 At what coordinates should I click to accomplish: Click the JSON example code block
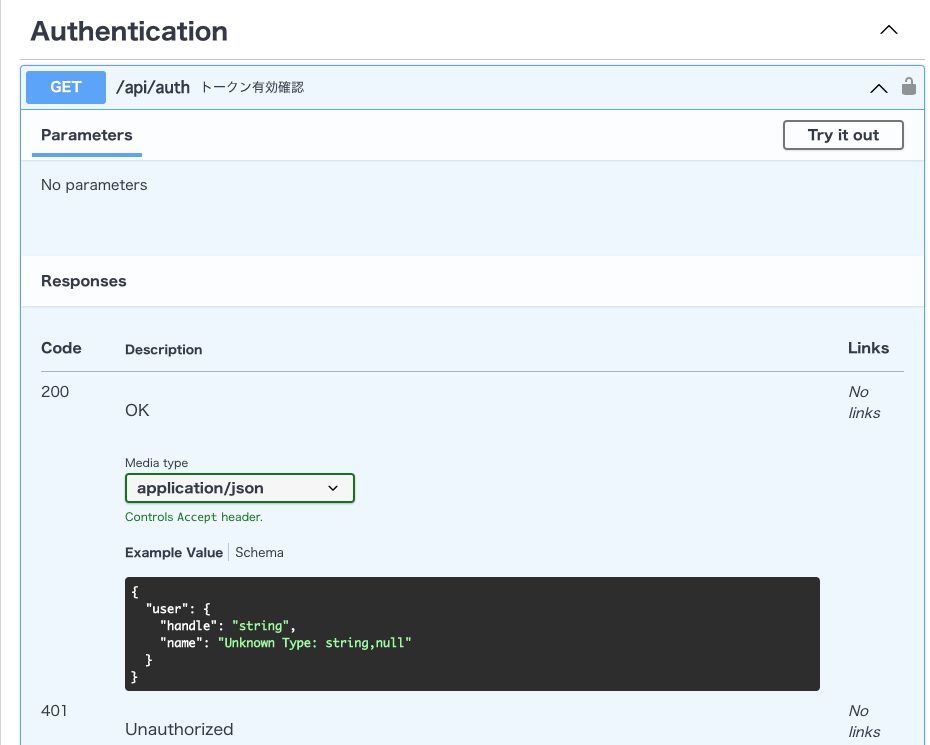click(472, 634)
